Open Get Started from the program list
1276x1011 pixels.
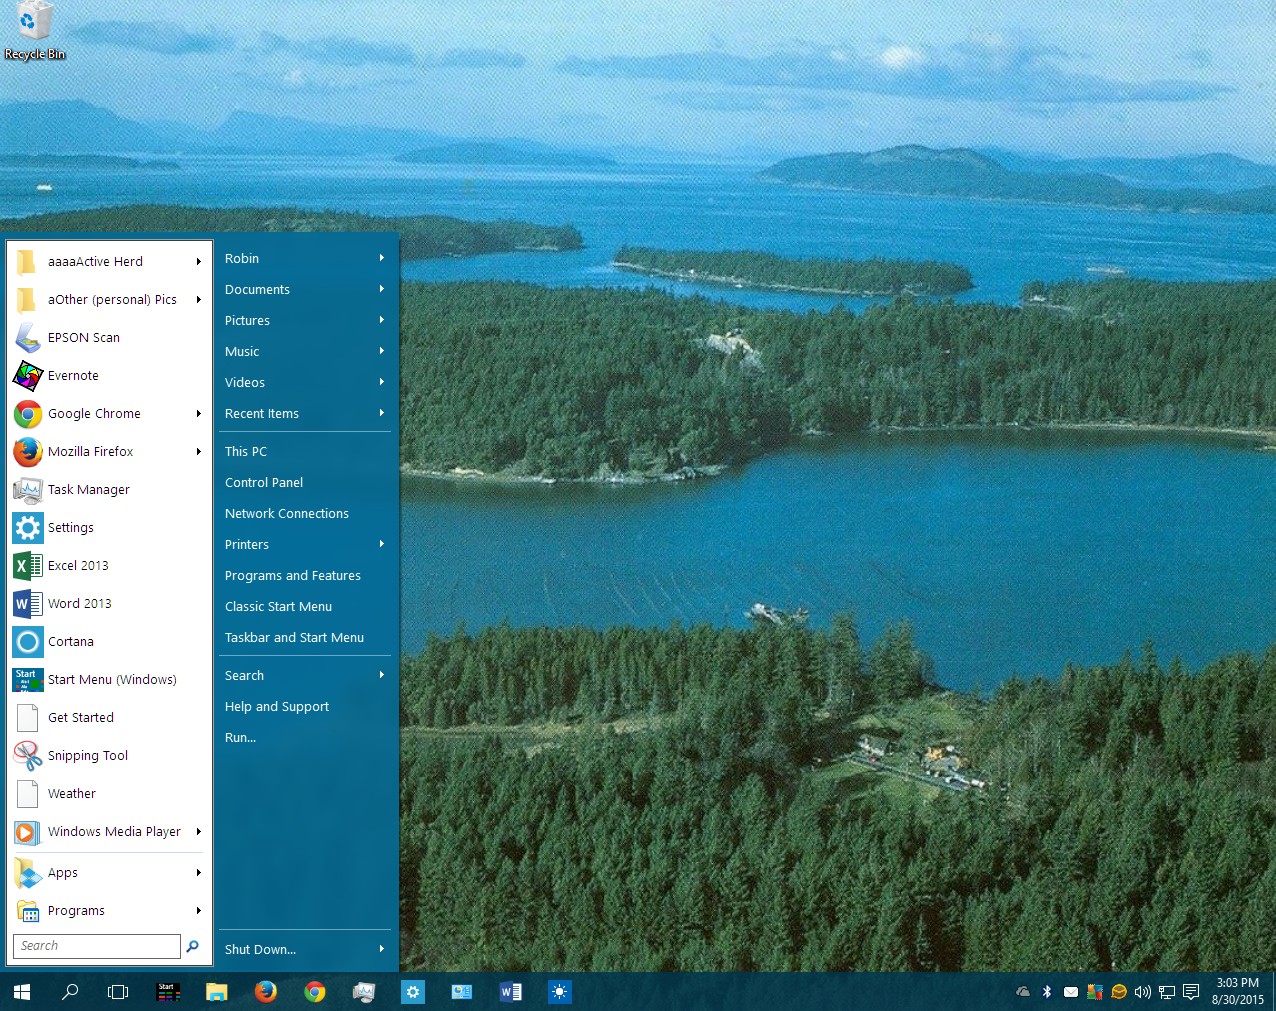(x=109, y=718)
